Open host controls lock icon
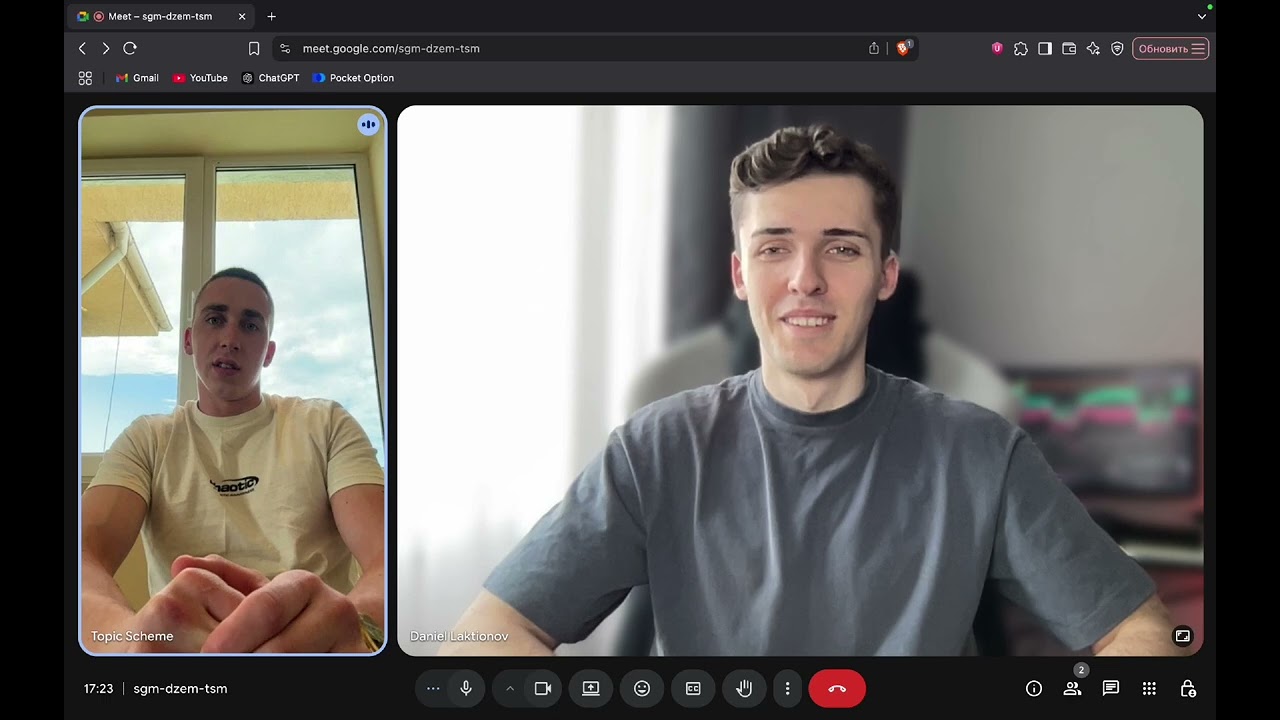This screenshot has width=1280, height=720. click(x=1188, y=688)
